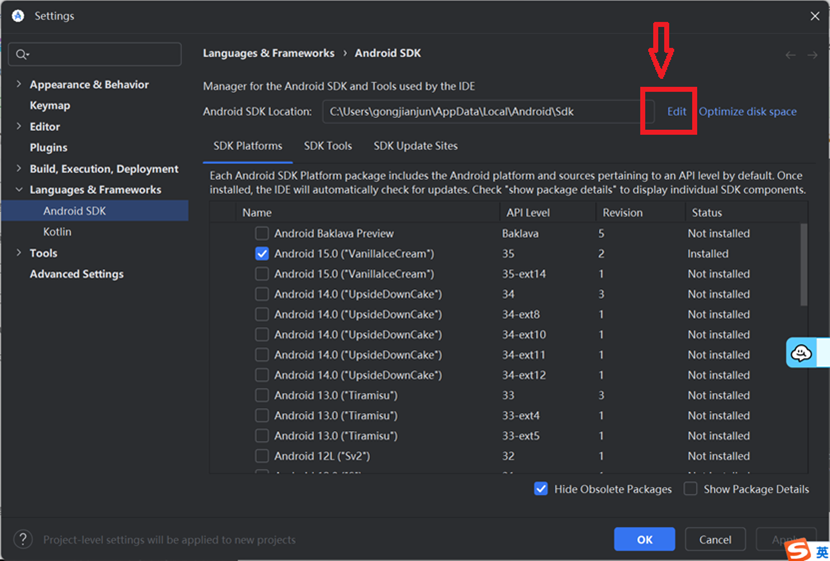
Task: Click the Android SDK Location path field
Action: [488, 112]
